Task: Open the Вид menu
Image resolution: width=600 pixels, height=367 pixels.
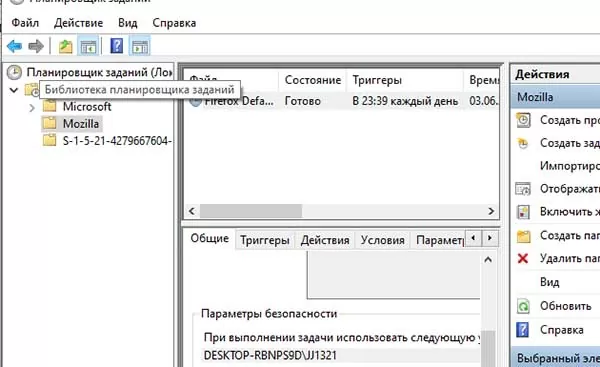Action: (127, 23)
